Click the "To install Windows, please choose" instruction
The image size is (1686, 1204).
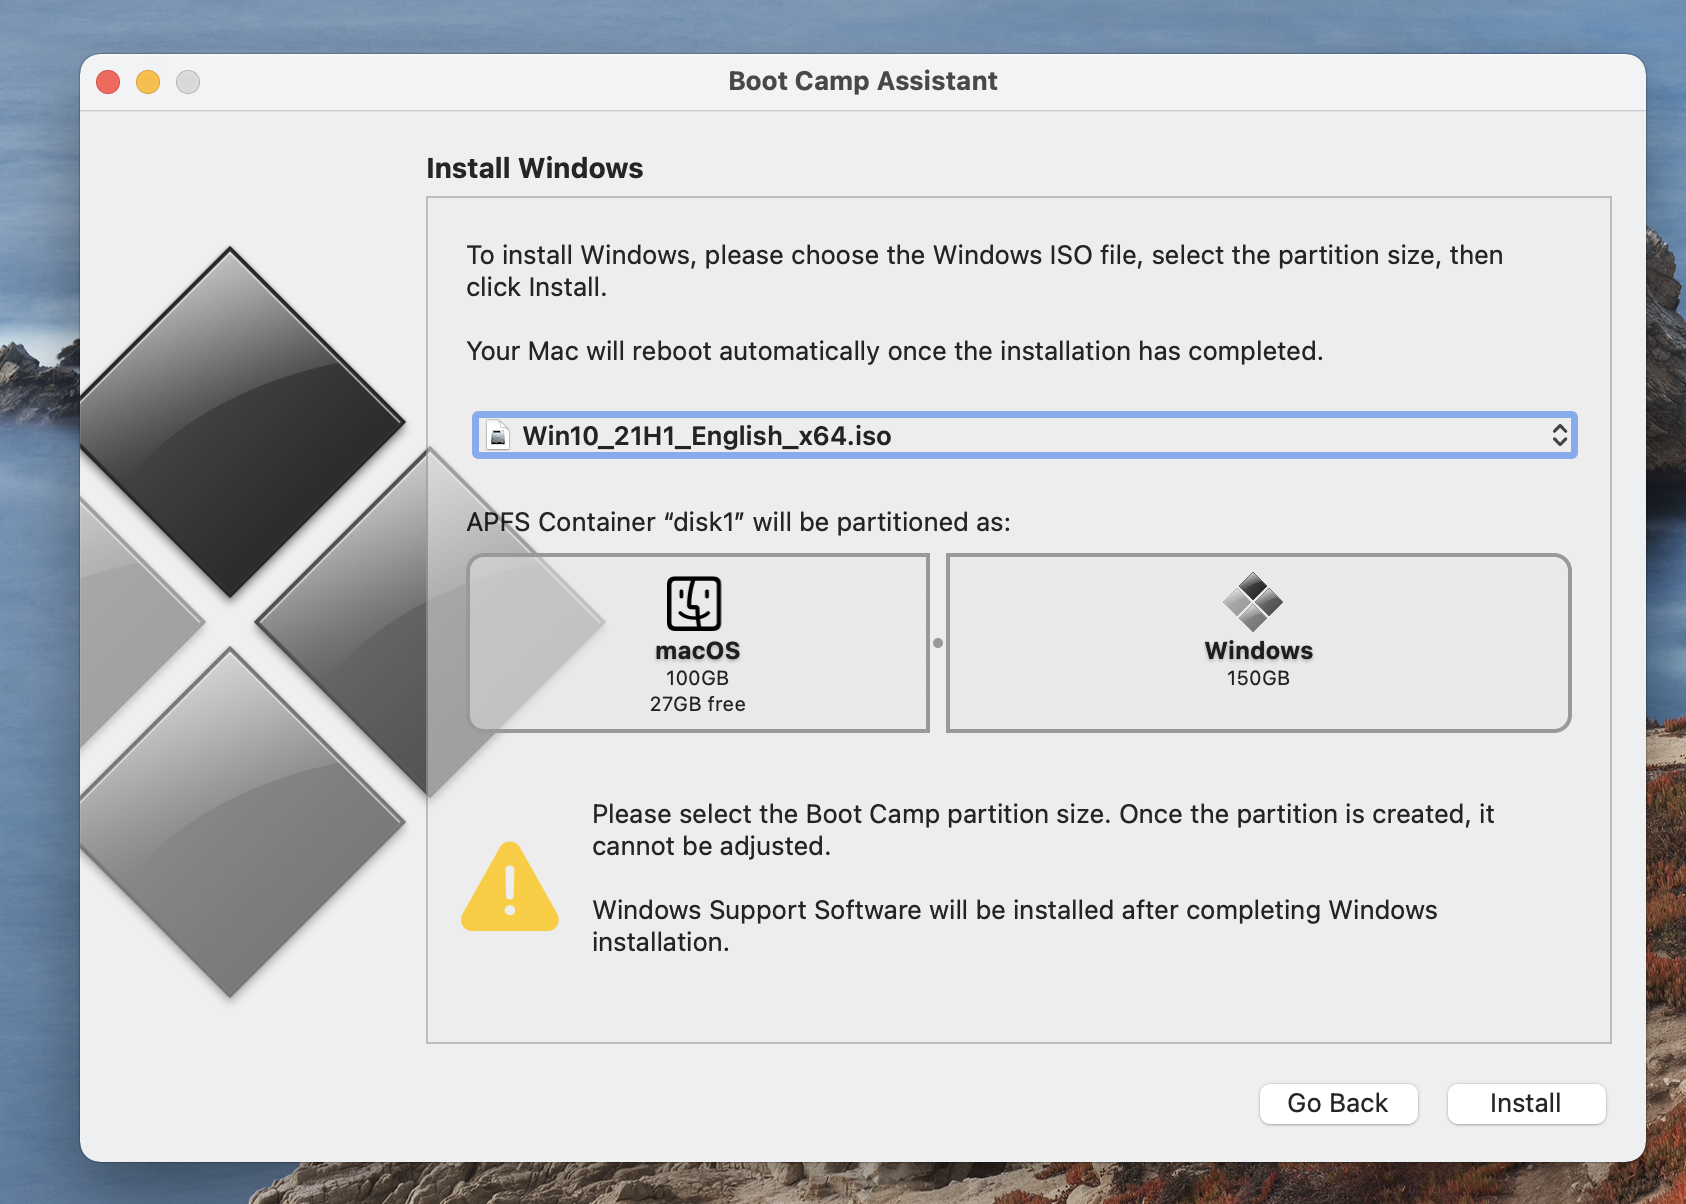tap(985, 271)
